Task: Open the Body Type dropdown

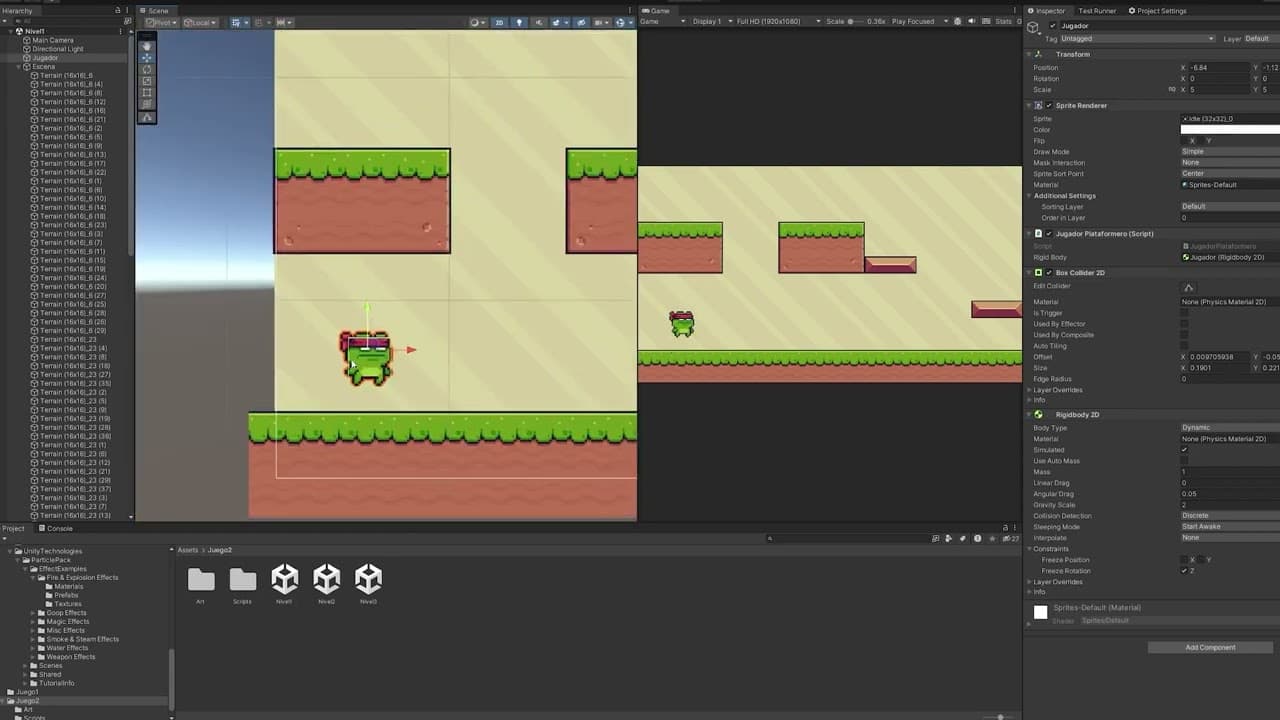Action: [1228, 428]
